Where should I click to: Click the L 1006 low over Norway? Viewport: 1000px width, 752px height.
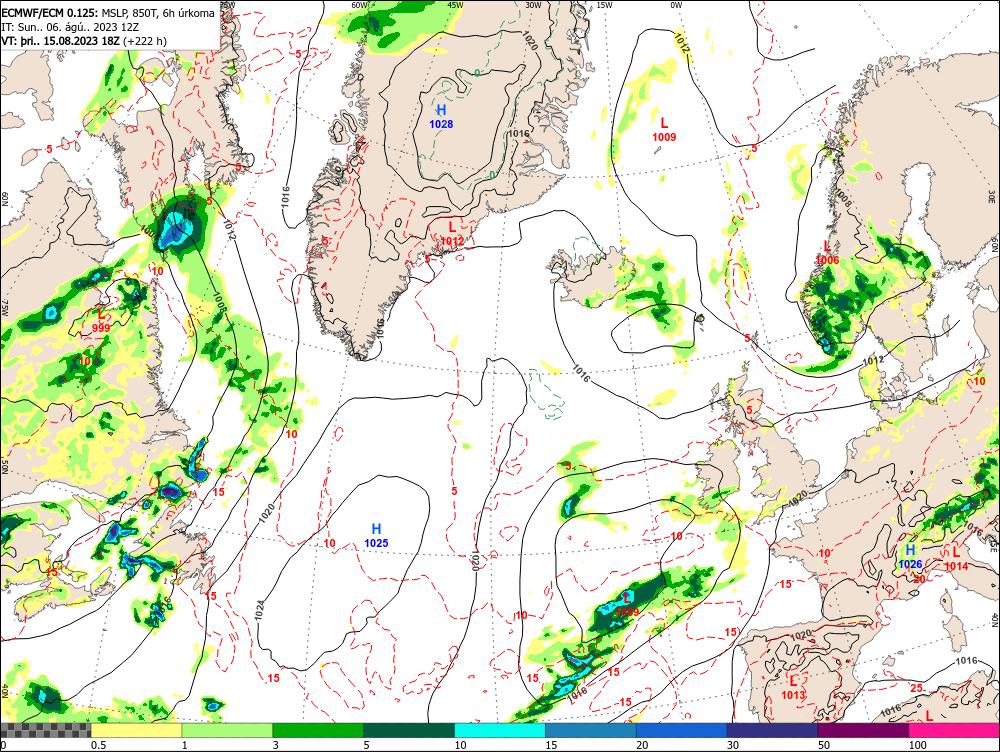(827, 253)
